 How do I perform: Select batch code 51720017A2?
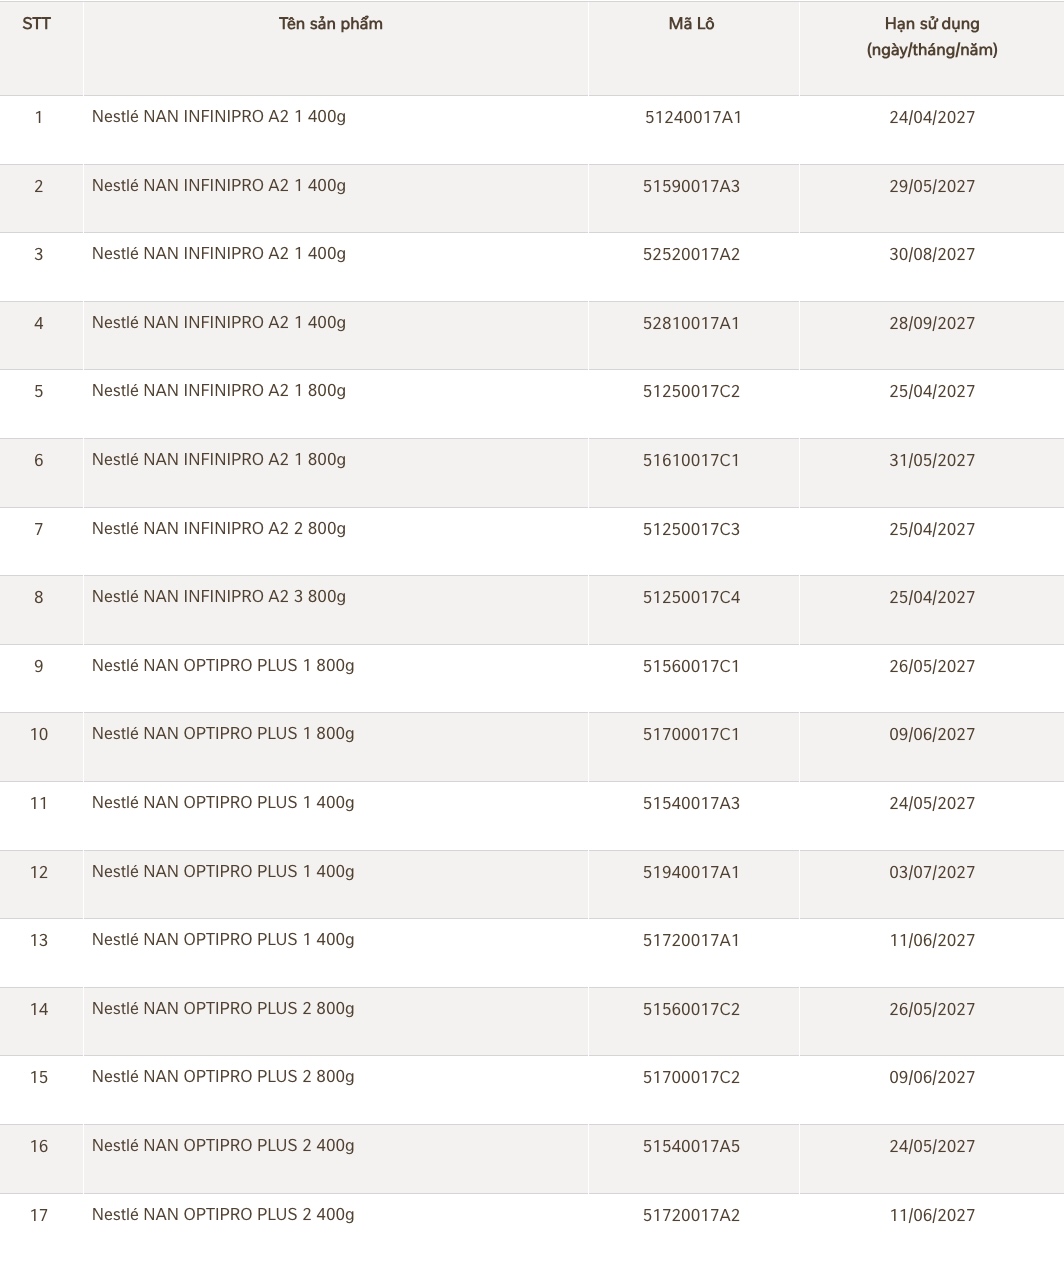pyautogui.click(x=691, y=1216)
